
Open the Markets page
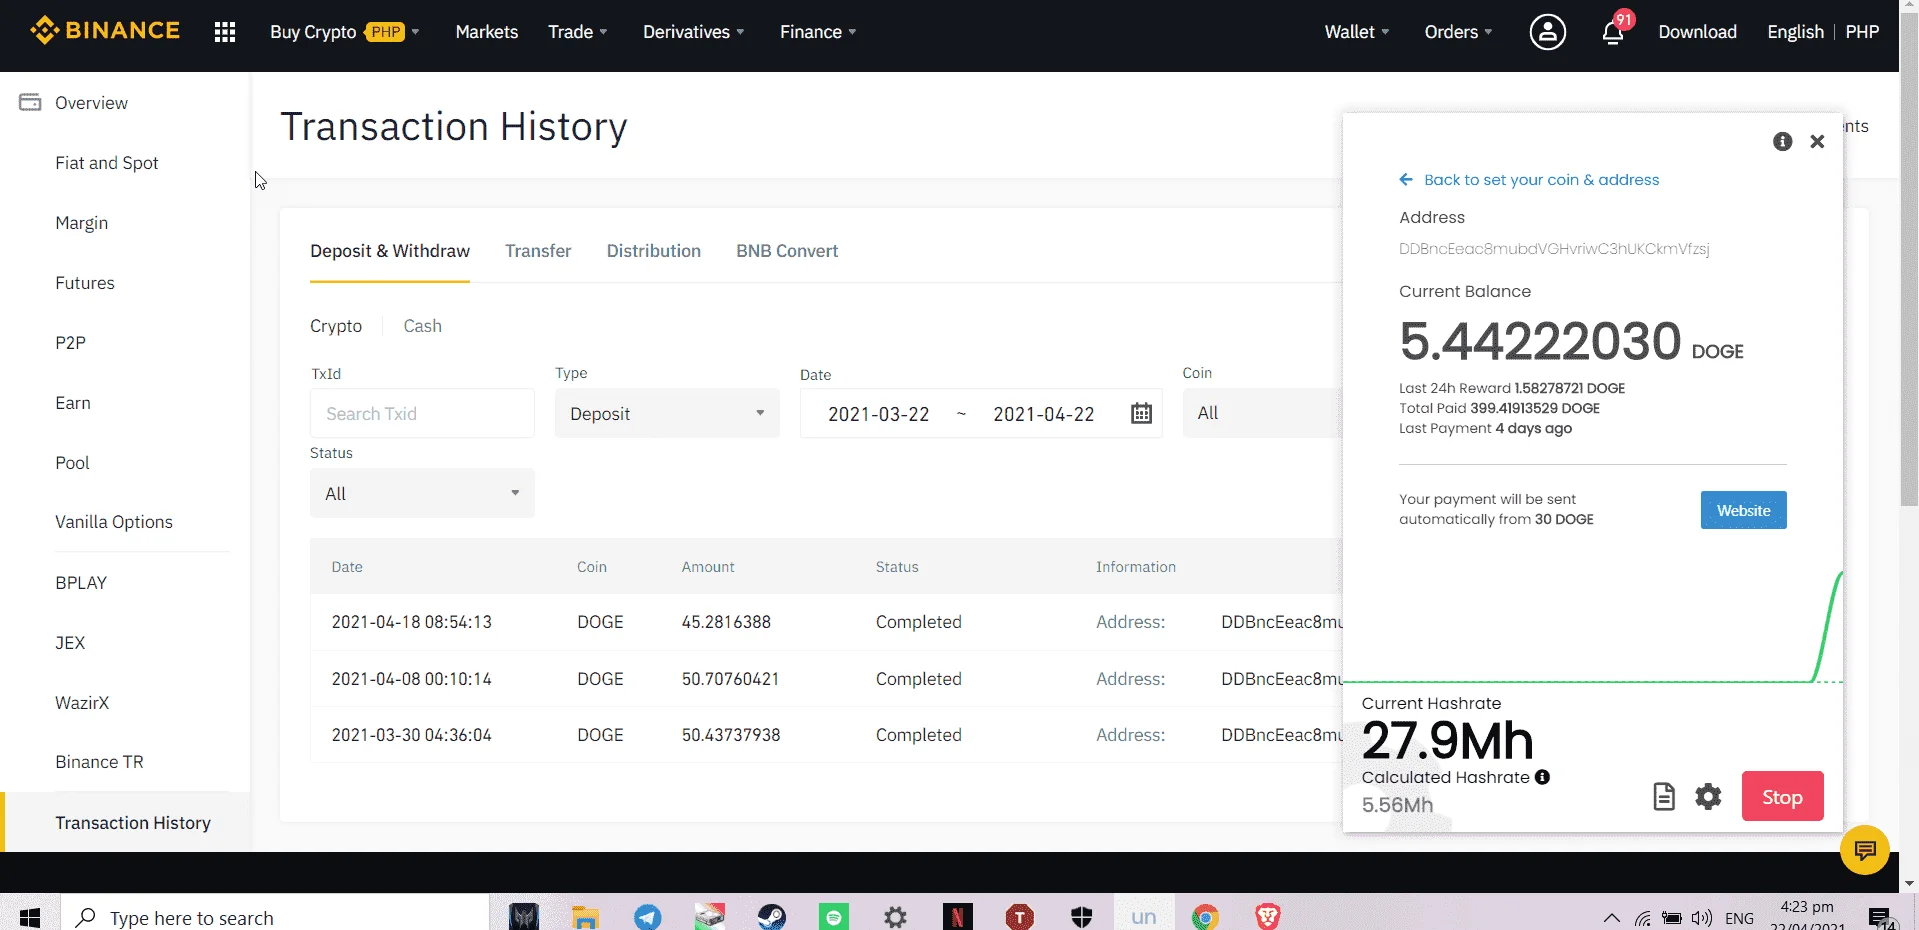coord(487,32)
